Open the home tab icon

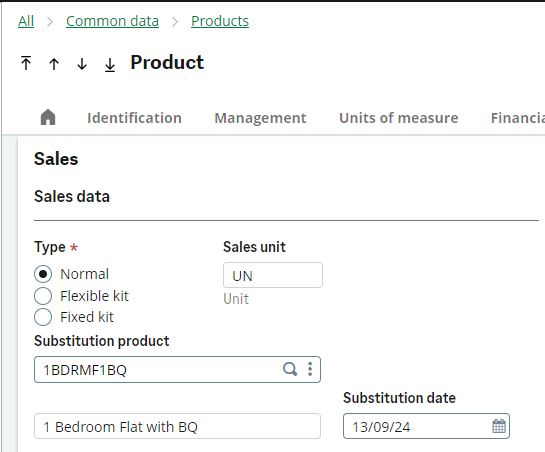pos(48,117)
